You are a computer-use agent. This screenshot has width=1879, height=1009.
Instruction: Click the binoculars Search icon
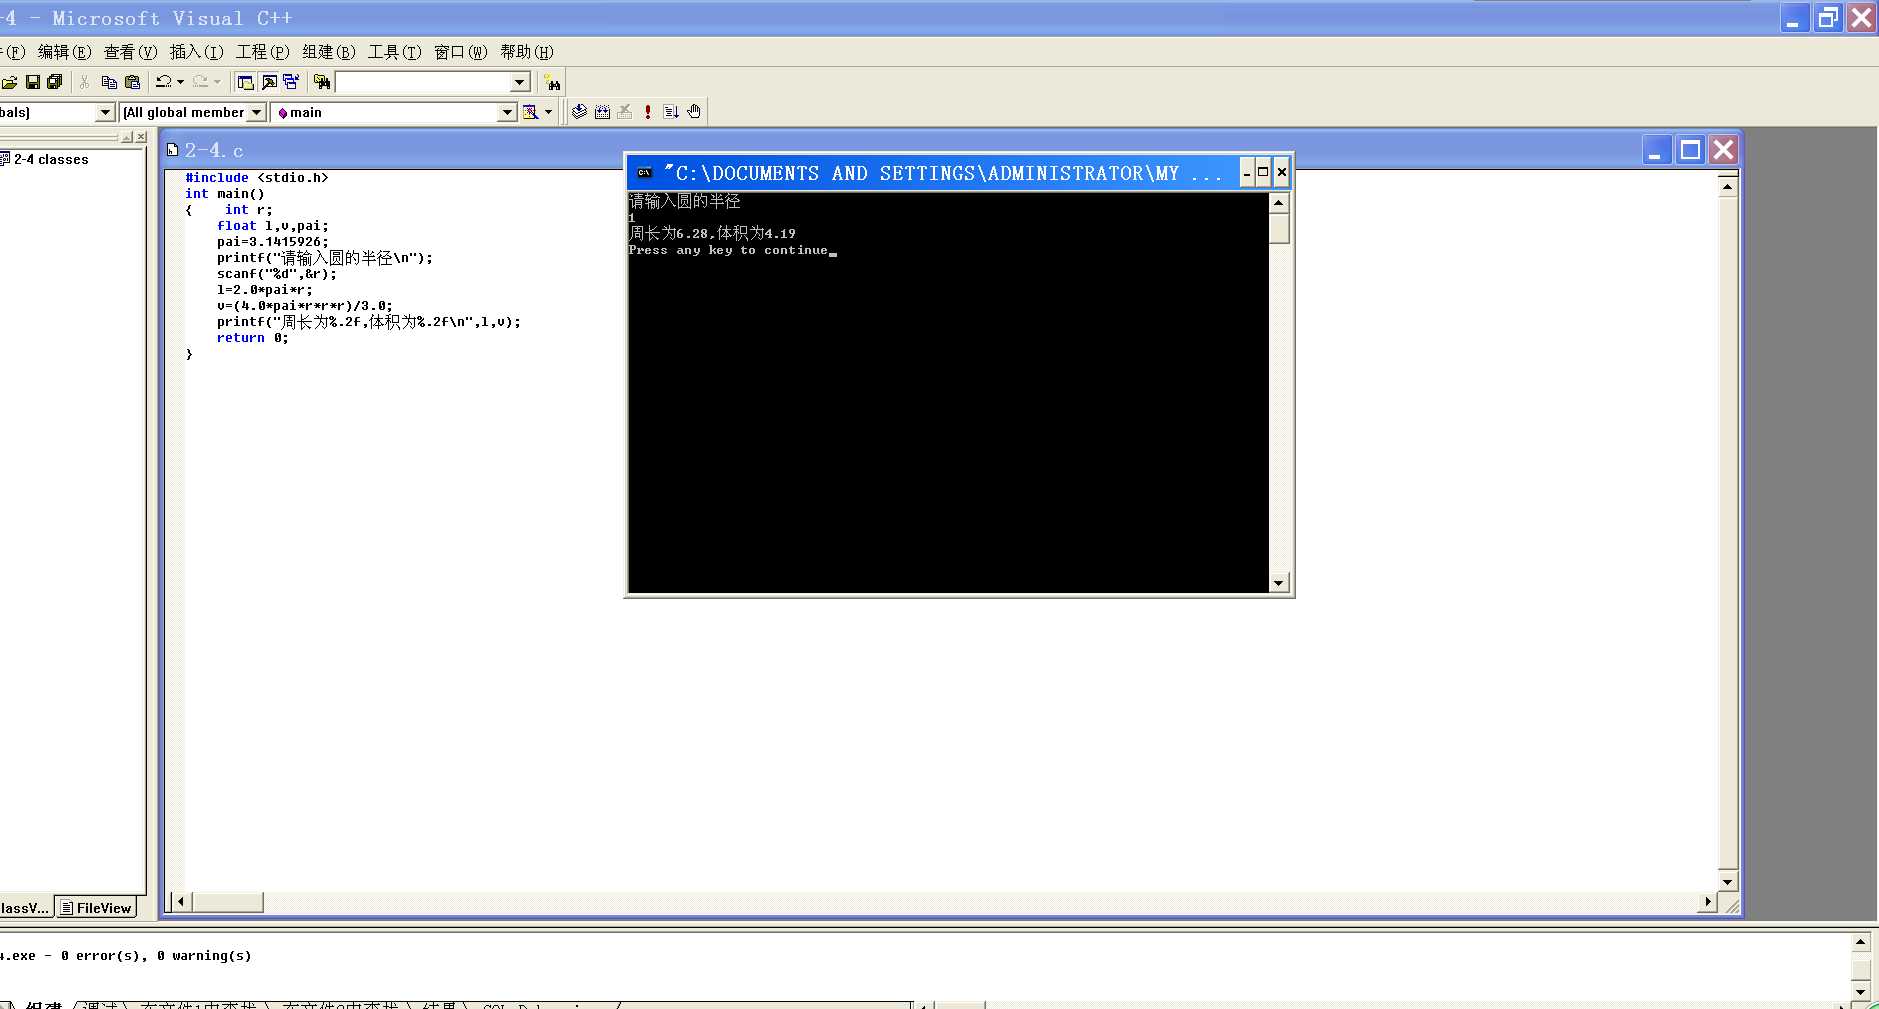coord(553,83)
